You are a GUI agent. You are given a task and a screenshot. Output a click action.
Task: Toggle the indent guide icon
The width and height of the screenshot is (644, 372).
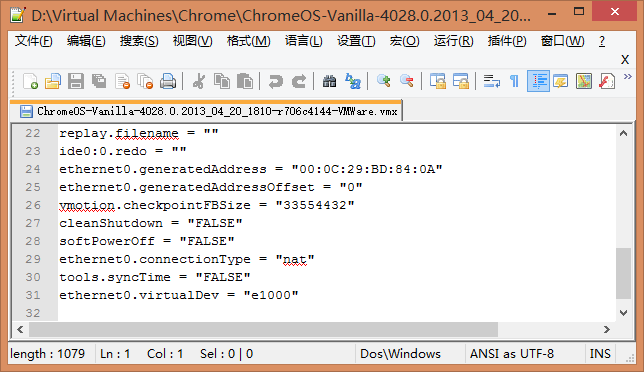coord(538,81)
